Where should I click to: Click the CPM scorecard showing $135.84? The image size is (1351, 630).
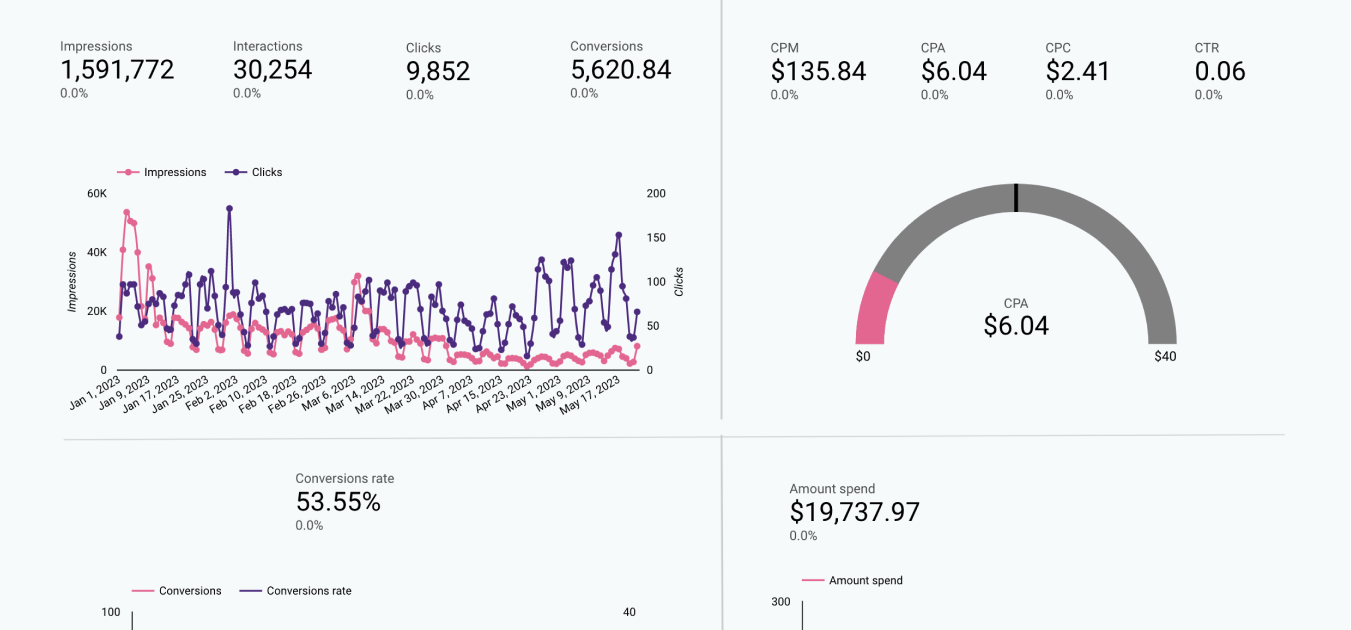tap(819, 71)
